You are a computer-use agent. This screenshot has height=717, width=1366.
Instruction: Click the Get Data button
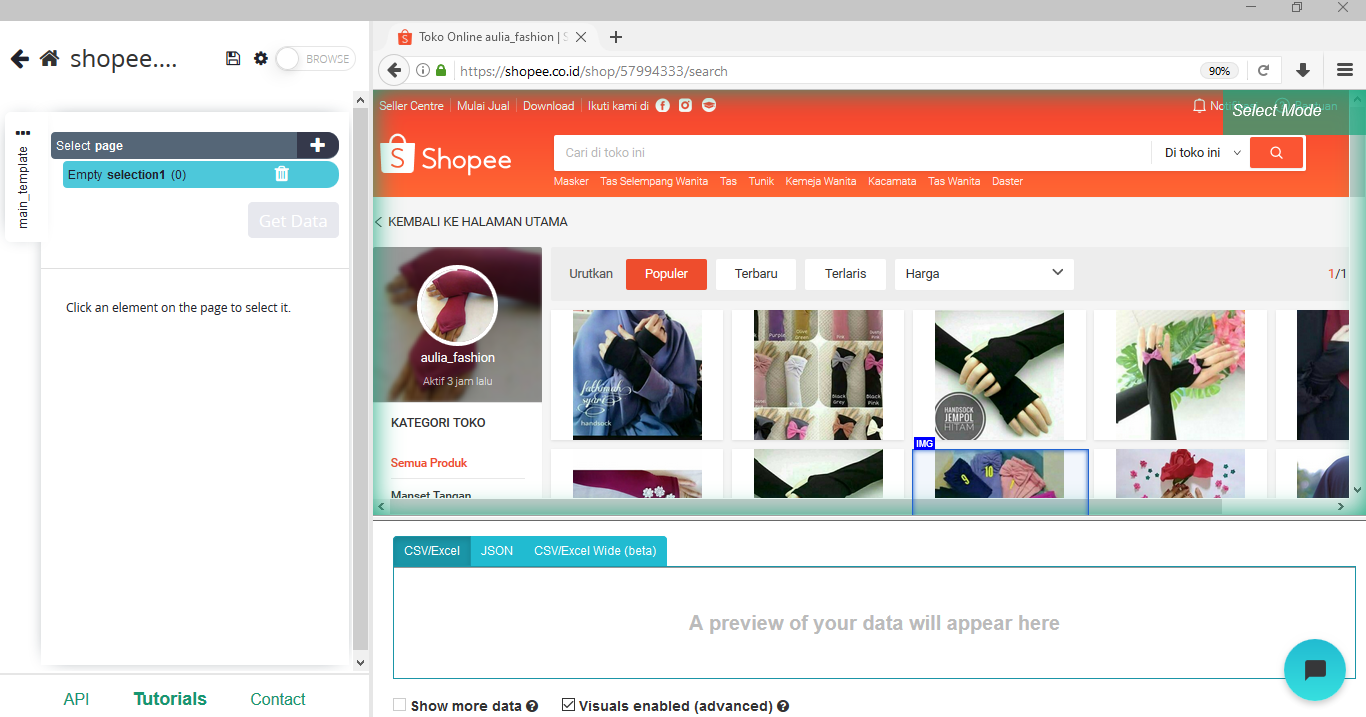(293, 221)
